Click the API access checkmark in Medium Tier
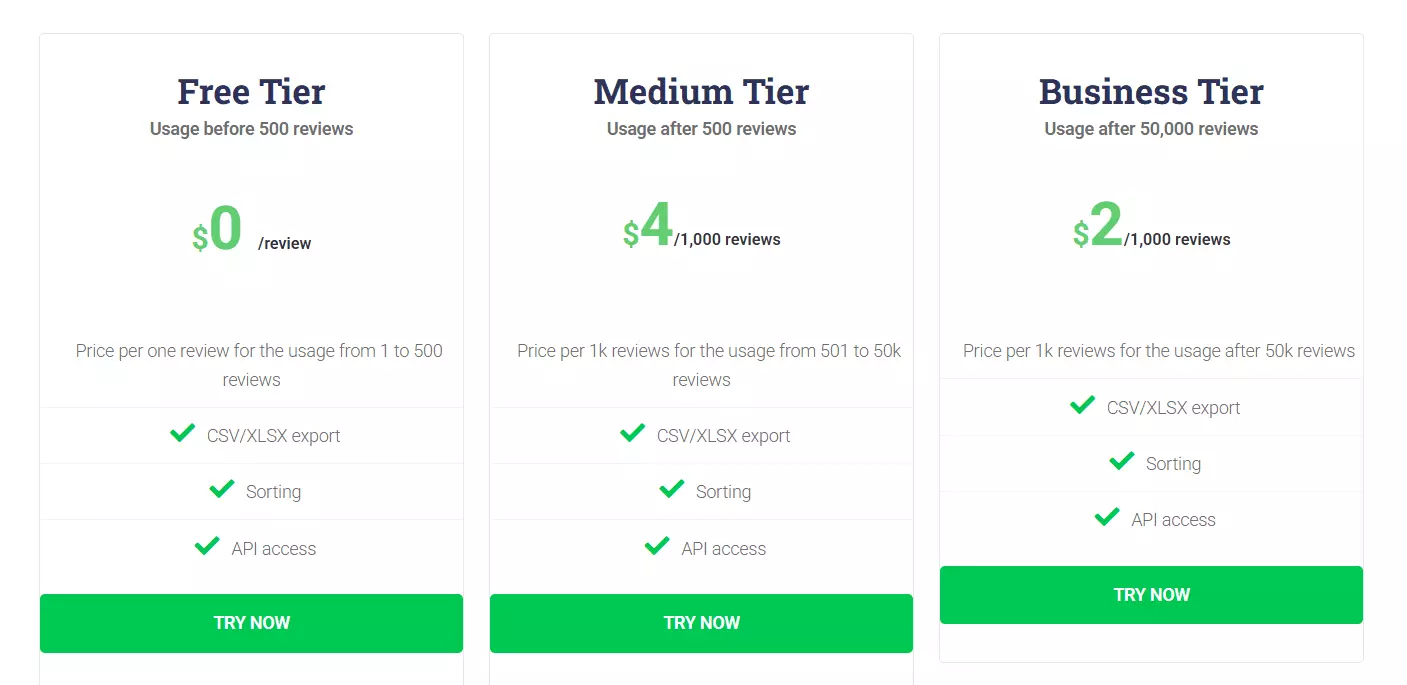 [x=657, y=546]
